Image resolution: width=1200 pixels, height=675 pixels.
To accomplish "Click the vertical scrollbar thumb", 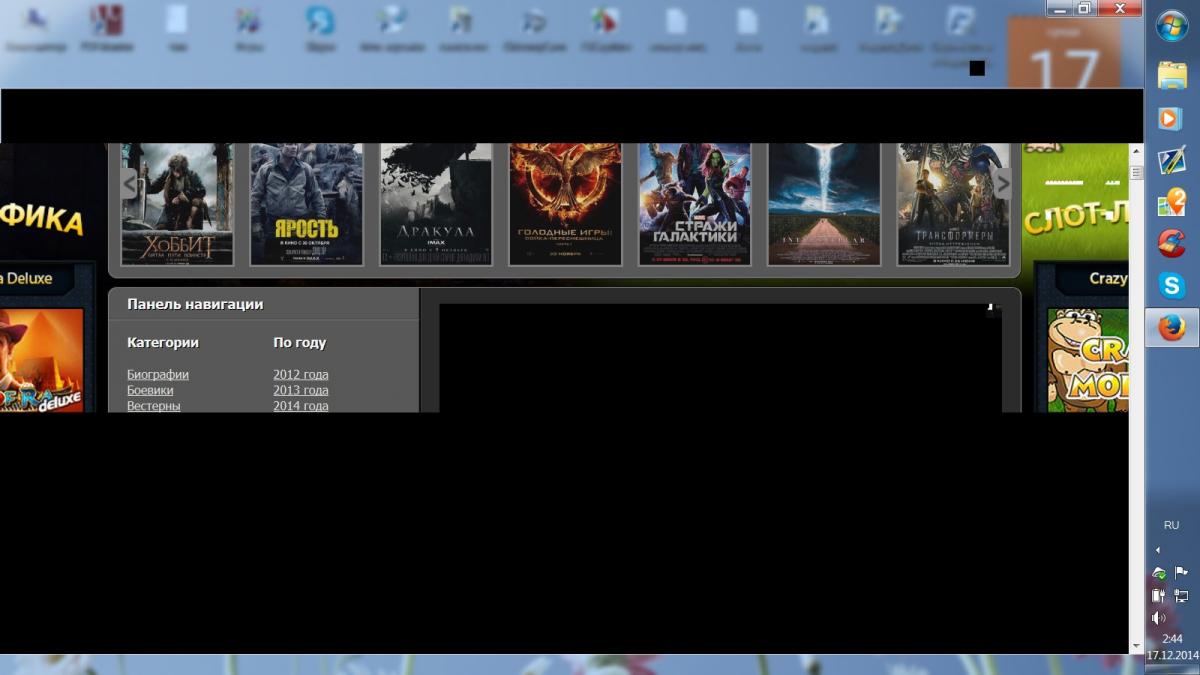I will (1137, 172).
